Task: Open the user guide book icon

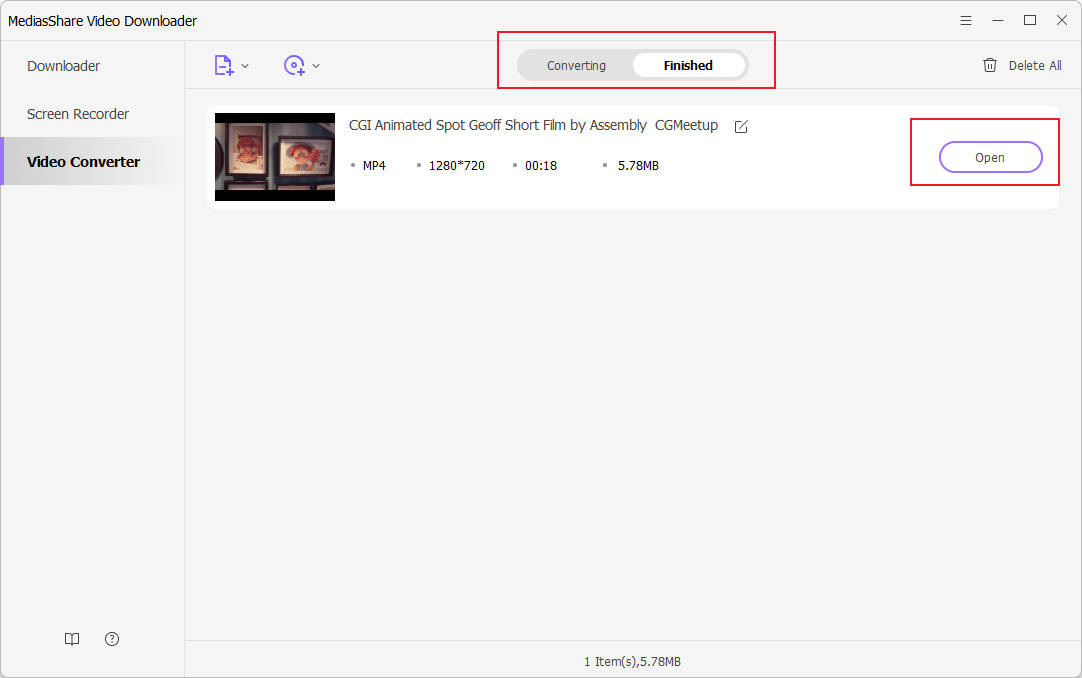Action: [72, 639]
